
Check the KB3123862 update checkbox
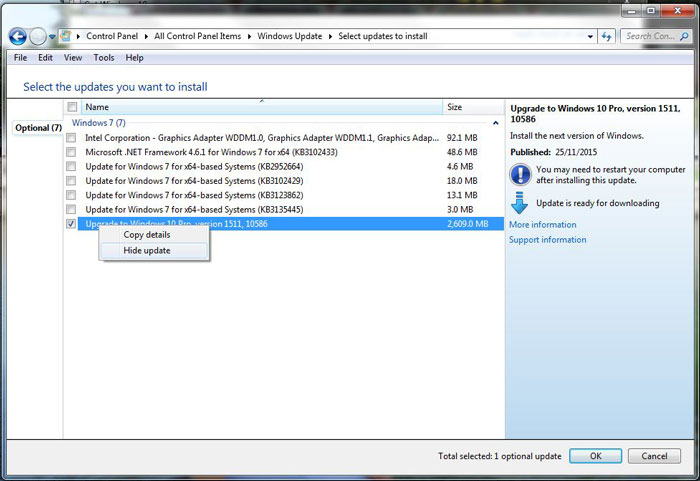(x=71, y=195)
